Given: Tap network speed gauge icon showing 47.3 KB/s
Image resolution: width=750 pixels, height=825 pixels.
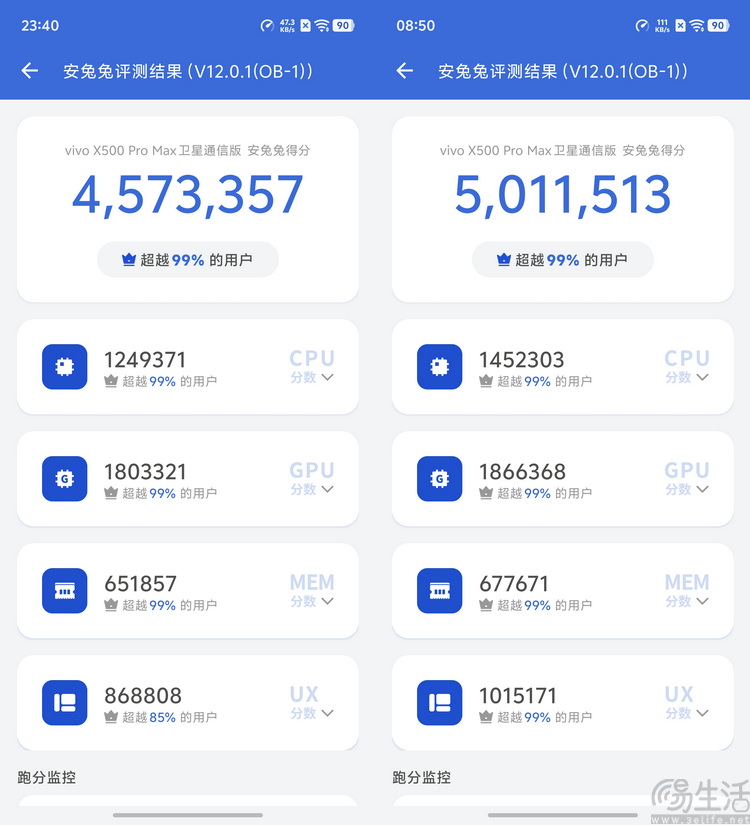Looking at the screenshot, I should [x=267, y=25].
